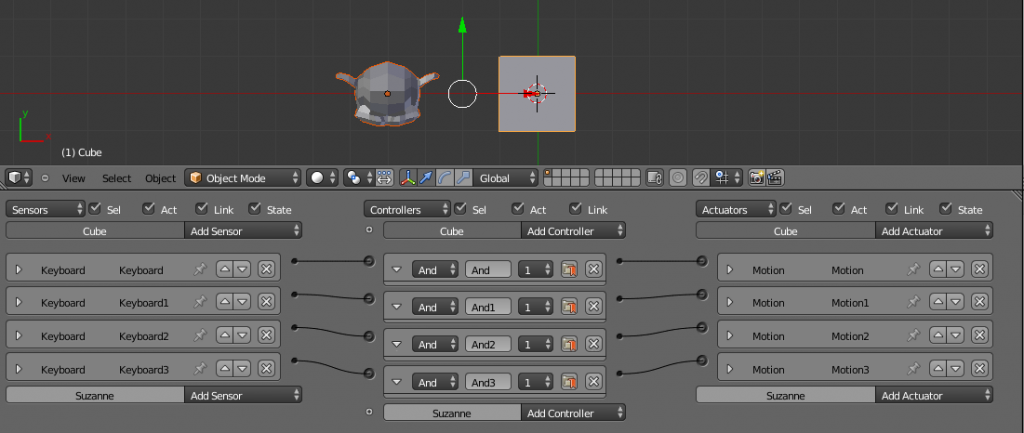Open the Select menu
Image resolution: width=1024 pixels, height=433 pixels.
pyautogui.click(x=116, y=178)
